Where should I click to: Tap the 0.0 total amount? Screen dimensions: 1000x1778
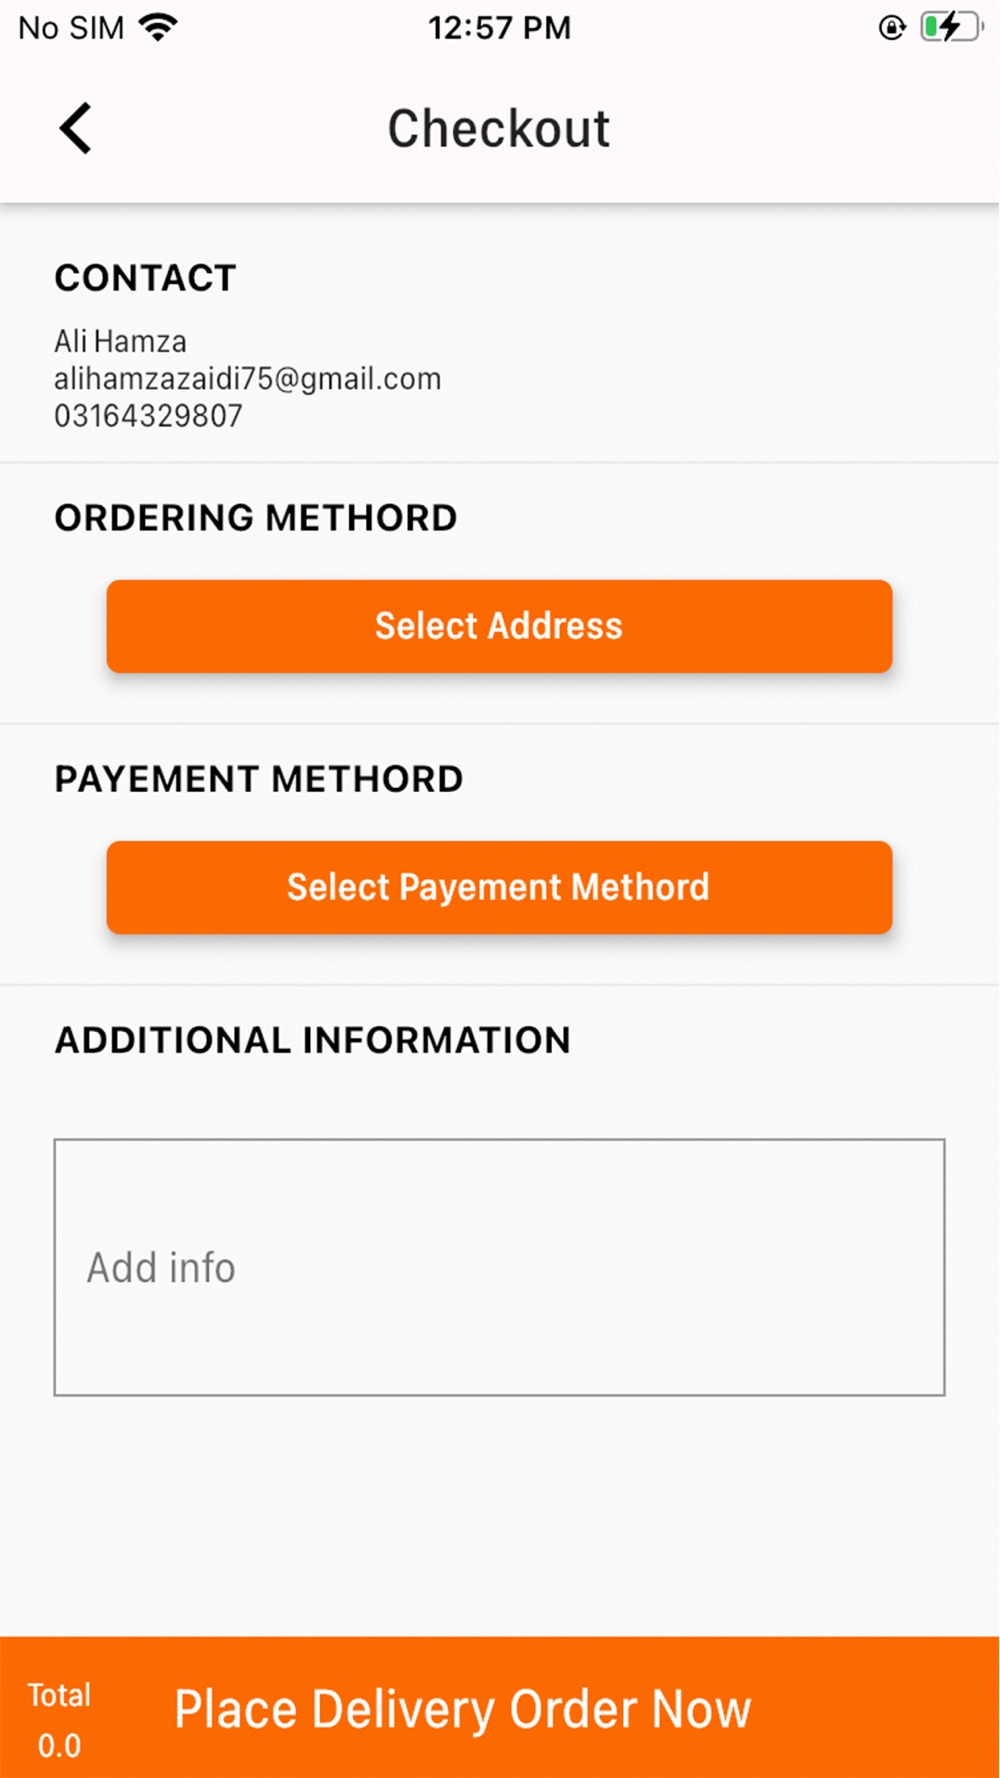tap(59, 1746)
